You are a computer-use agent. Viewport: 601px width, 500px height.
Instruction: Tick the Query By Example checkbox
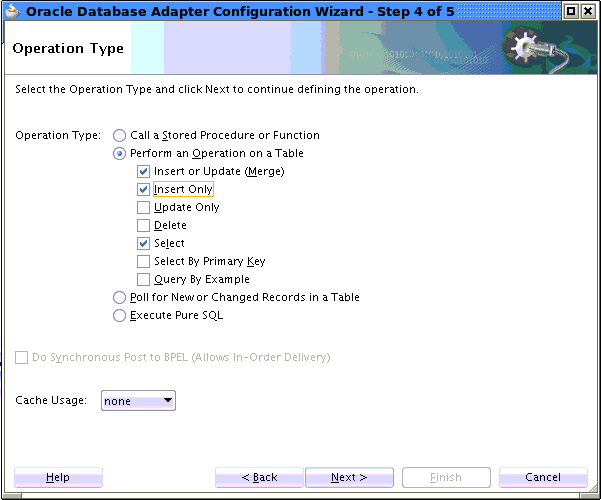click(x=143, y=280)
